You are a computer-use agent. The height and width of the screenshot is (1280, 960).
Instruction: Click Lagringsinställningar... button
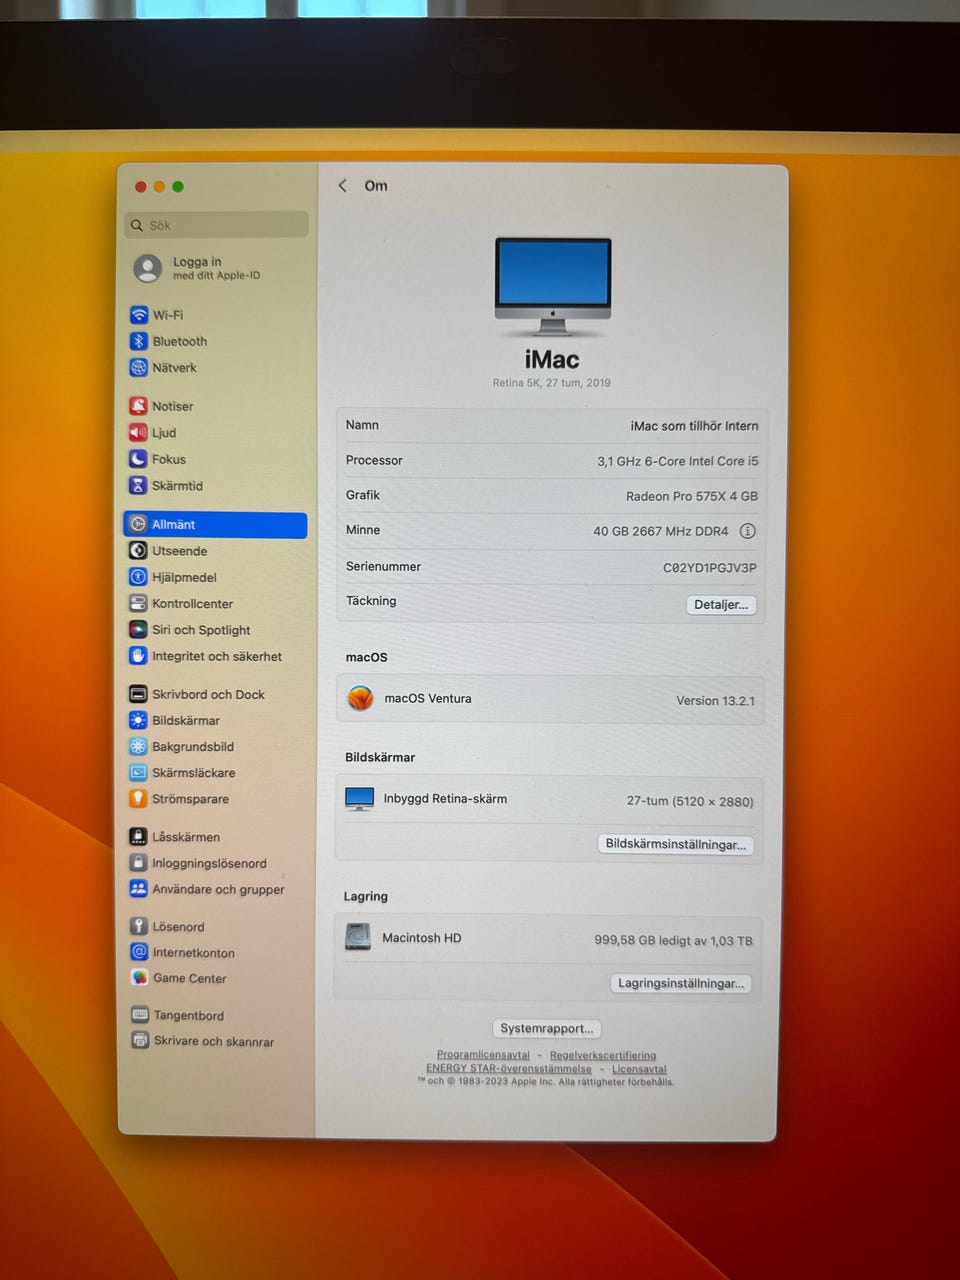click(x=680, y=983)
